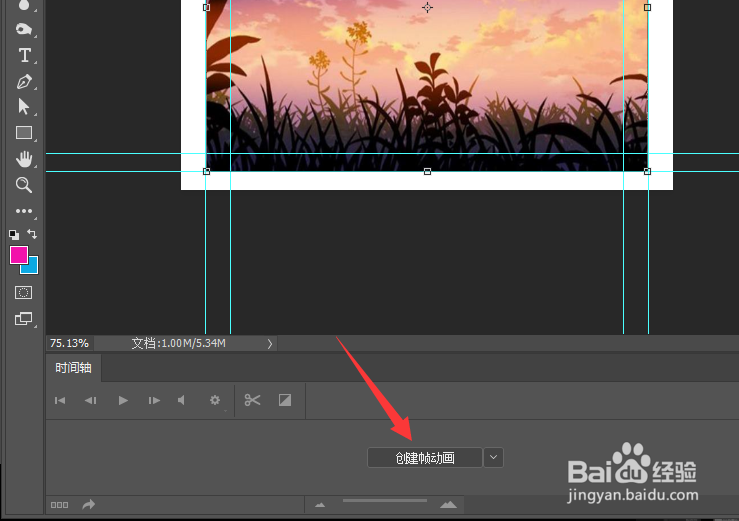The width and height of the screenshot is (739, 521).
Task: Reset default foreground and background colors
Action: [14, 234]
